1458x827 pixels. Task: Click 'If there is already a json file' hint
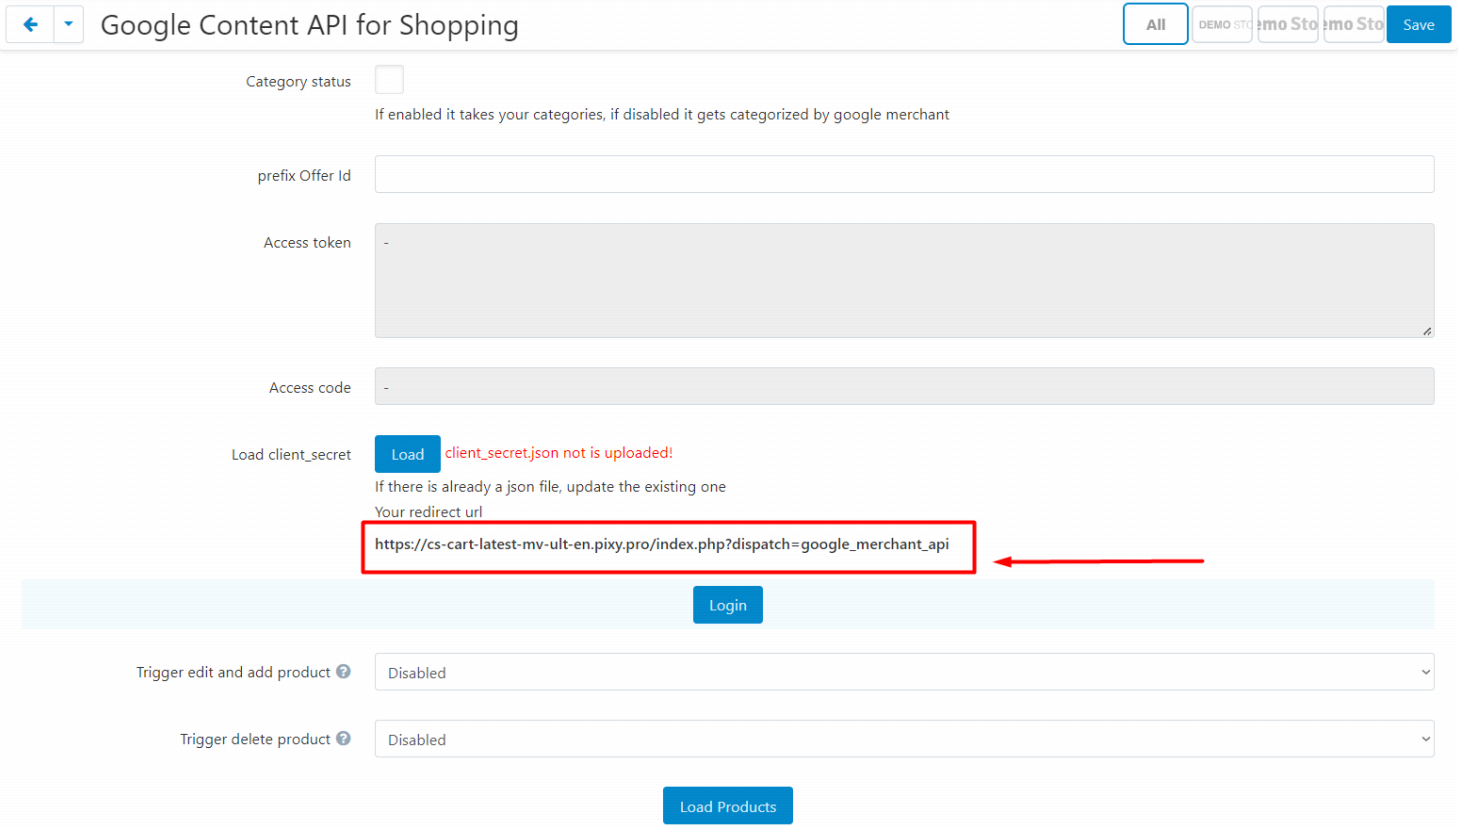550,487
